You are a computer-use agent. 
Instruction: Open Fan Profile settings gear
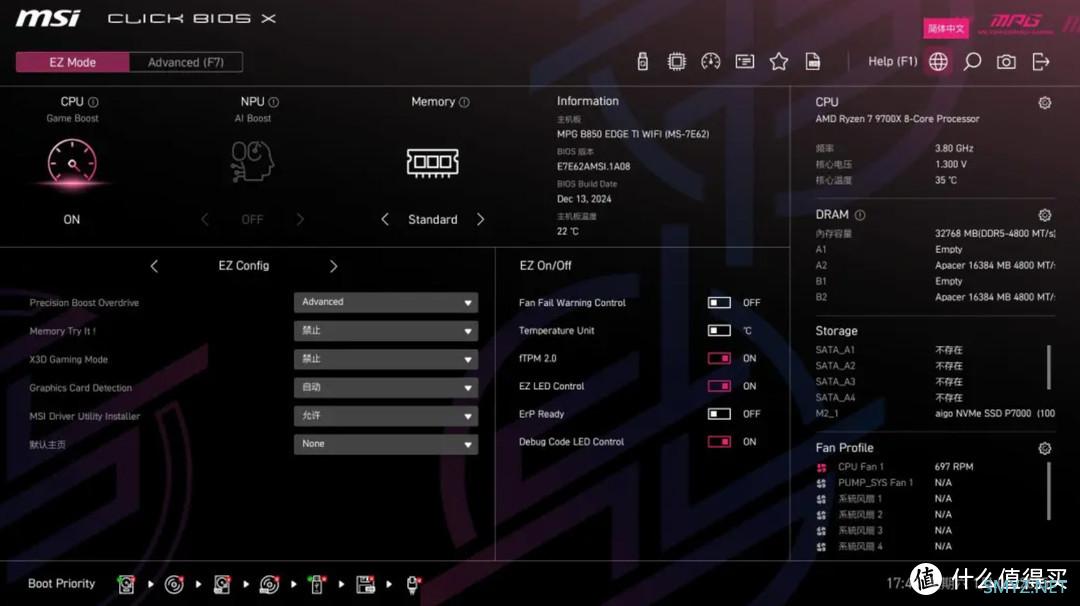tap(1045, 448)
